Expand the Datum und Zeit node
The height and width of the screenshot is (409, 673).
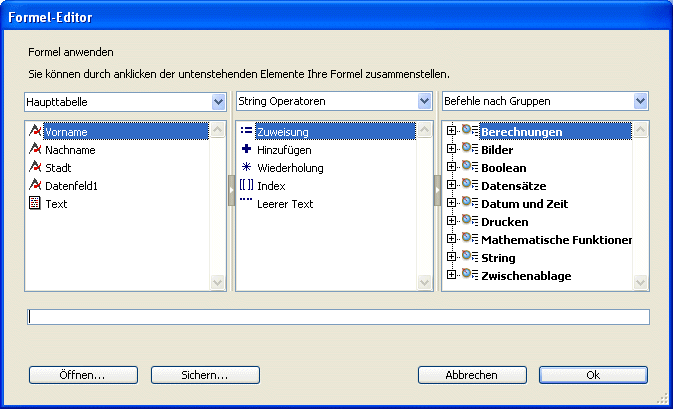[x=452, y=203]
